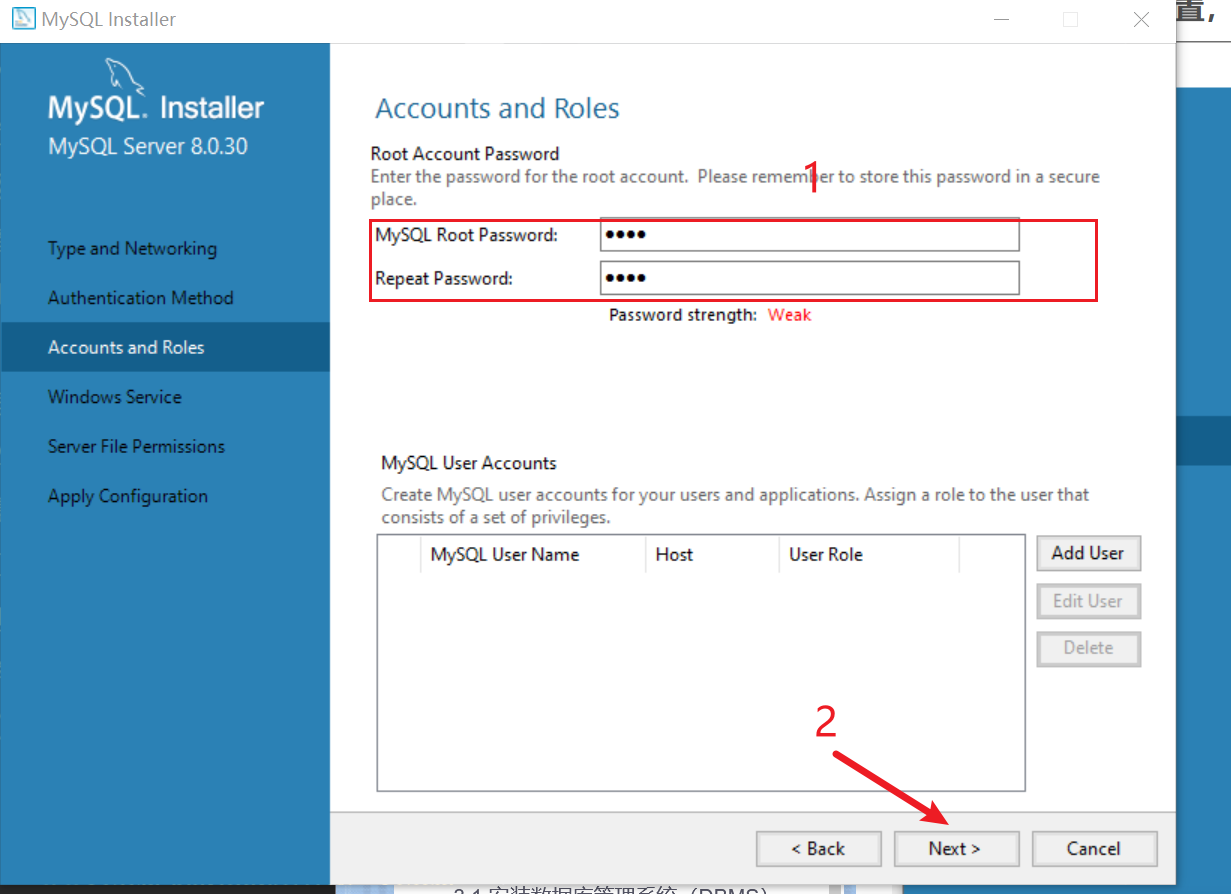Viewport: 1231px width, 894px height.
Task: Click the Add User button
Action: pyautogui.click(x=1088, y=553)
